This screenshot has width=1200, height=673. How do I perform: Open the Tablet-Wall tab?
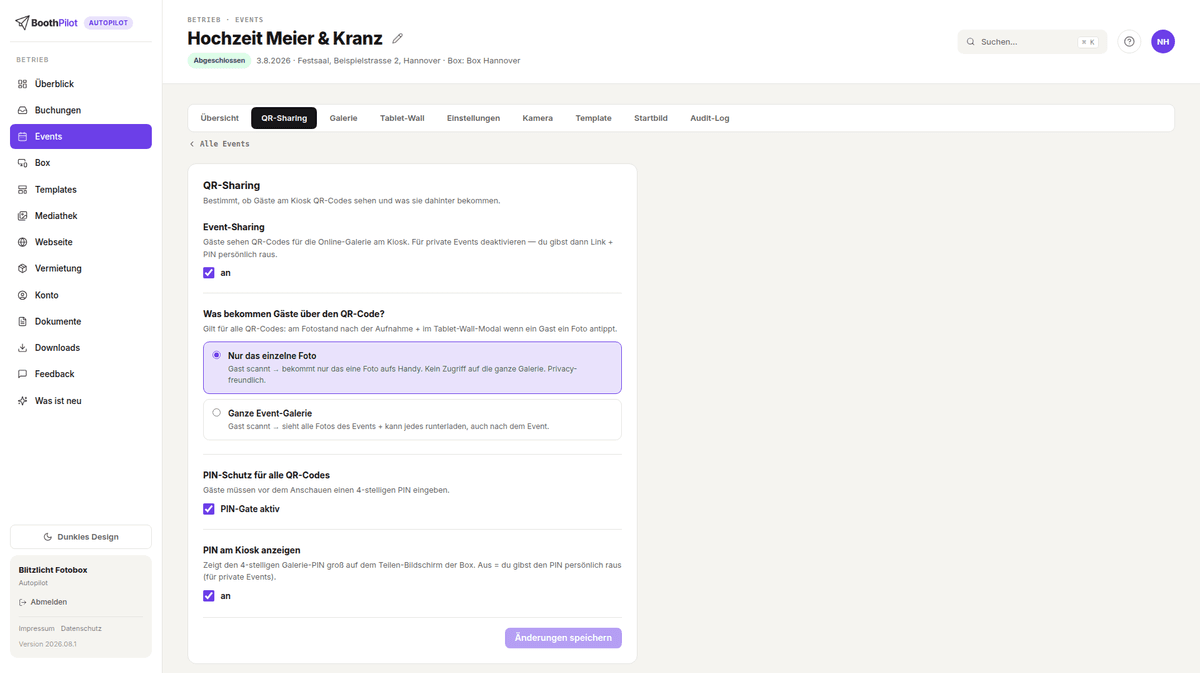click(x=402, y=118)
